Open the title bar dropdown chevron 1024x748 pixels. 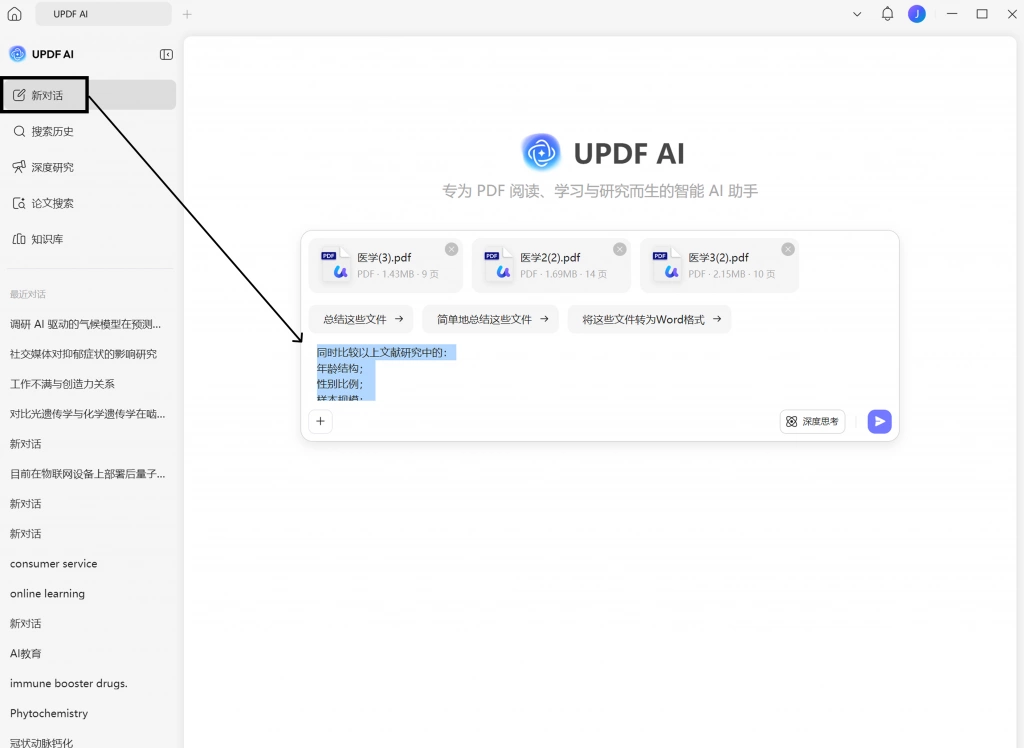pyautogui.click(x=857, y=14)
